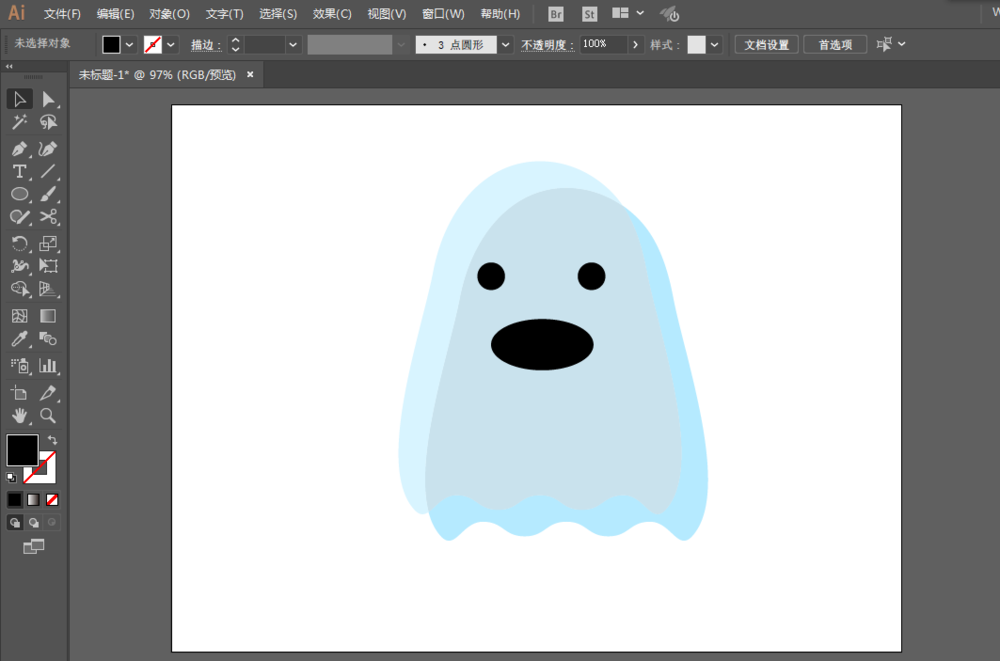The height and width of the screenshot is (661, 1000).
Task: Switch to Color fill mode
Action: click(x=15, y=500)
